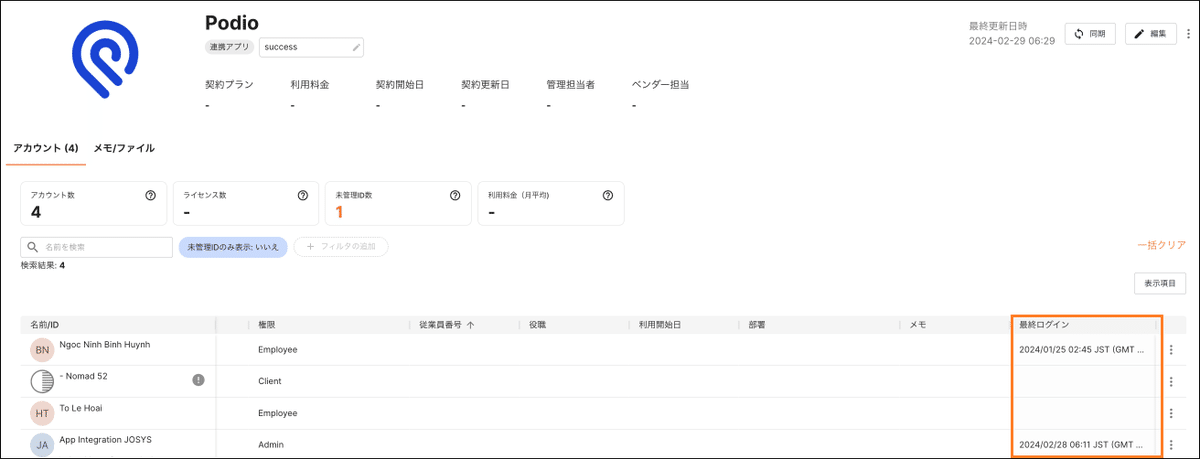Click name Ngoc Ninh Binh Huynh
Viewport: 1200px width, 459px height.
(x=105, y=344)
